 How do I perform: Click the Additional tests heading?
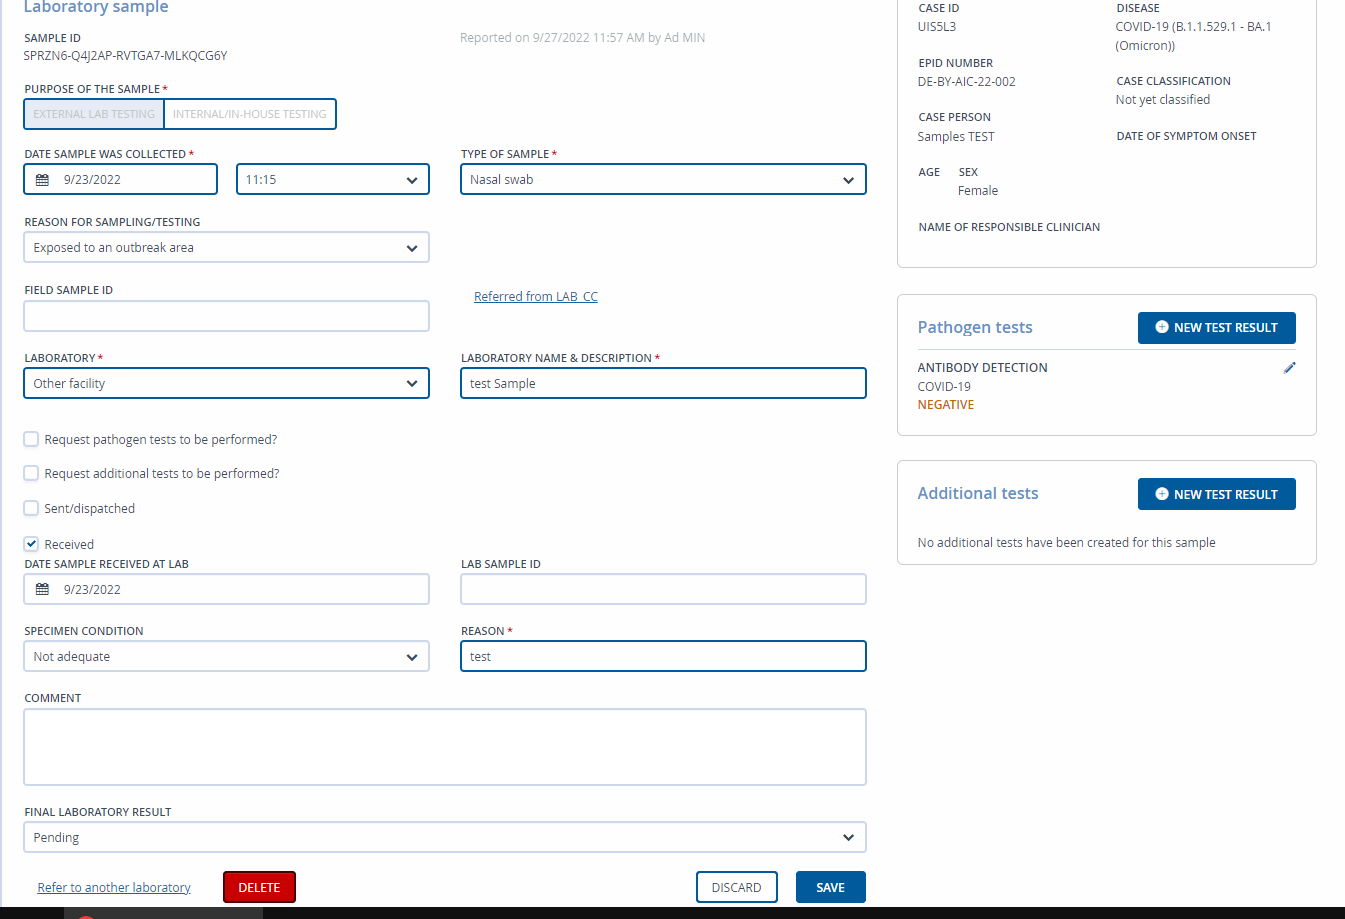point(978,493)
